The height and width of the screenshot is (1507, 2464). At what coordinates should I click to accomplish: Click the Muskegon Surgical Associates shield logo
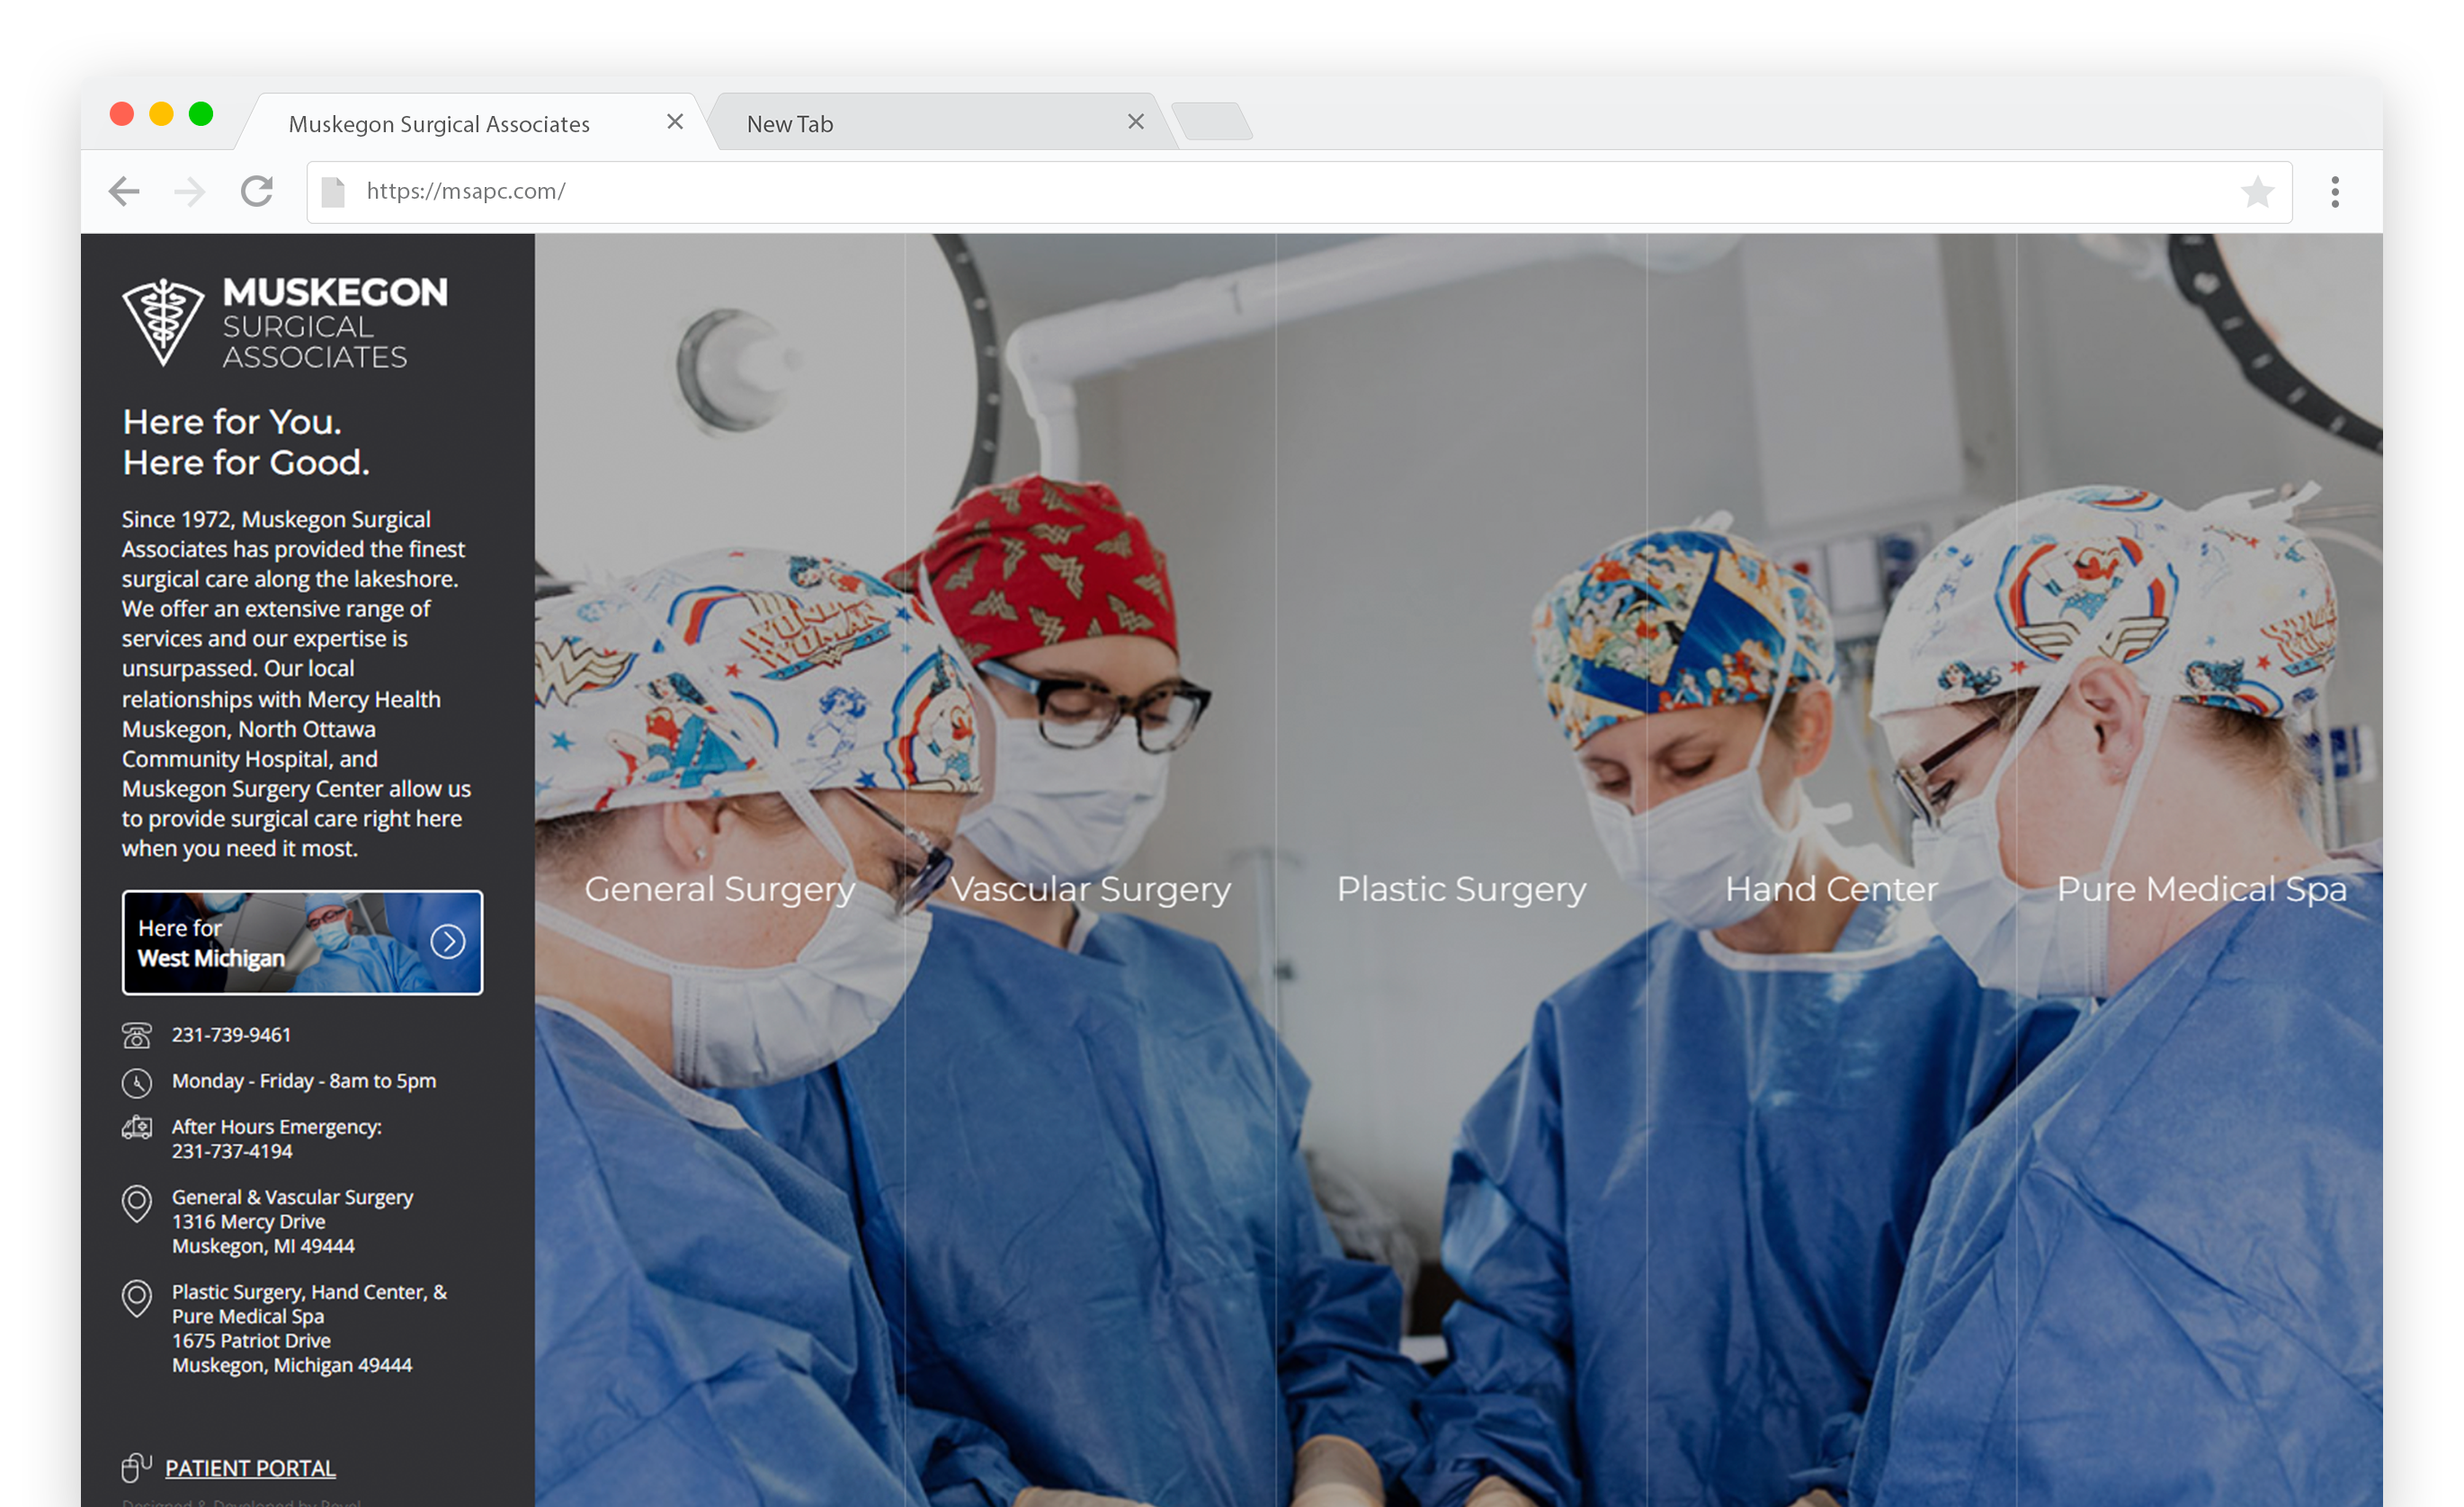[163, 321]
